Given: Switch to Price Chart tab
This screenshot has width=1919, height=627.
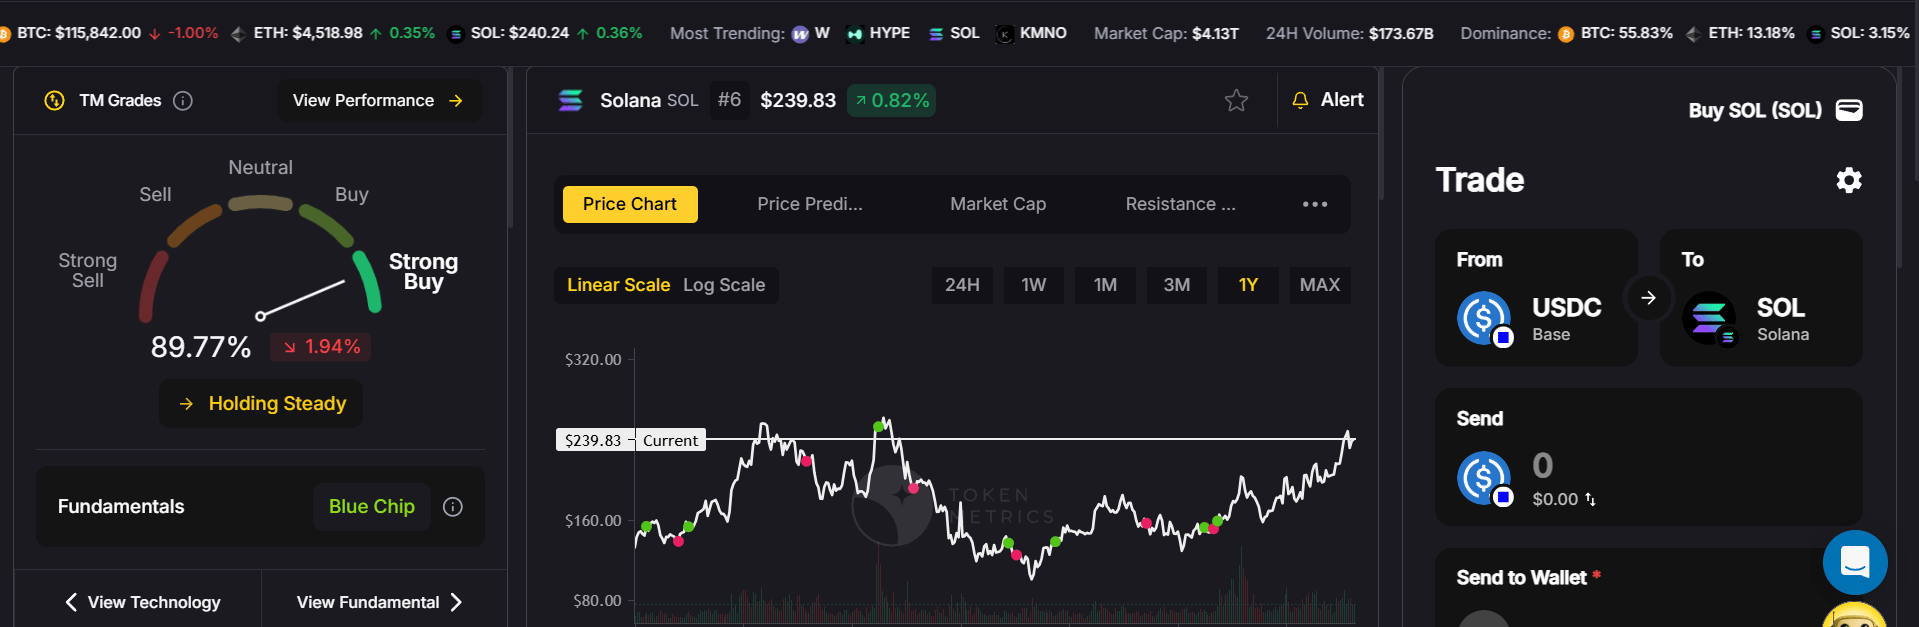Looking at the screenshot, I should 630,204.
